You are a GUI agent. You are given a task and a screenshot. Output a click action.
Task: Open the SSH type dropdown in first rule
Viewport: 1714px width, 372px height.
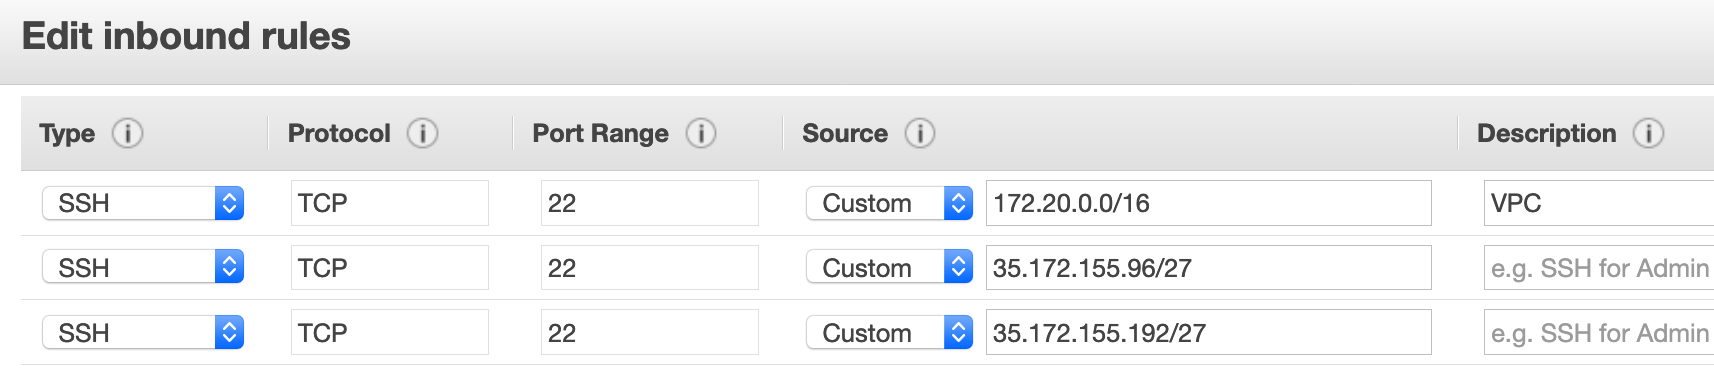(143, 203)
